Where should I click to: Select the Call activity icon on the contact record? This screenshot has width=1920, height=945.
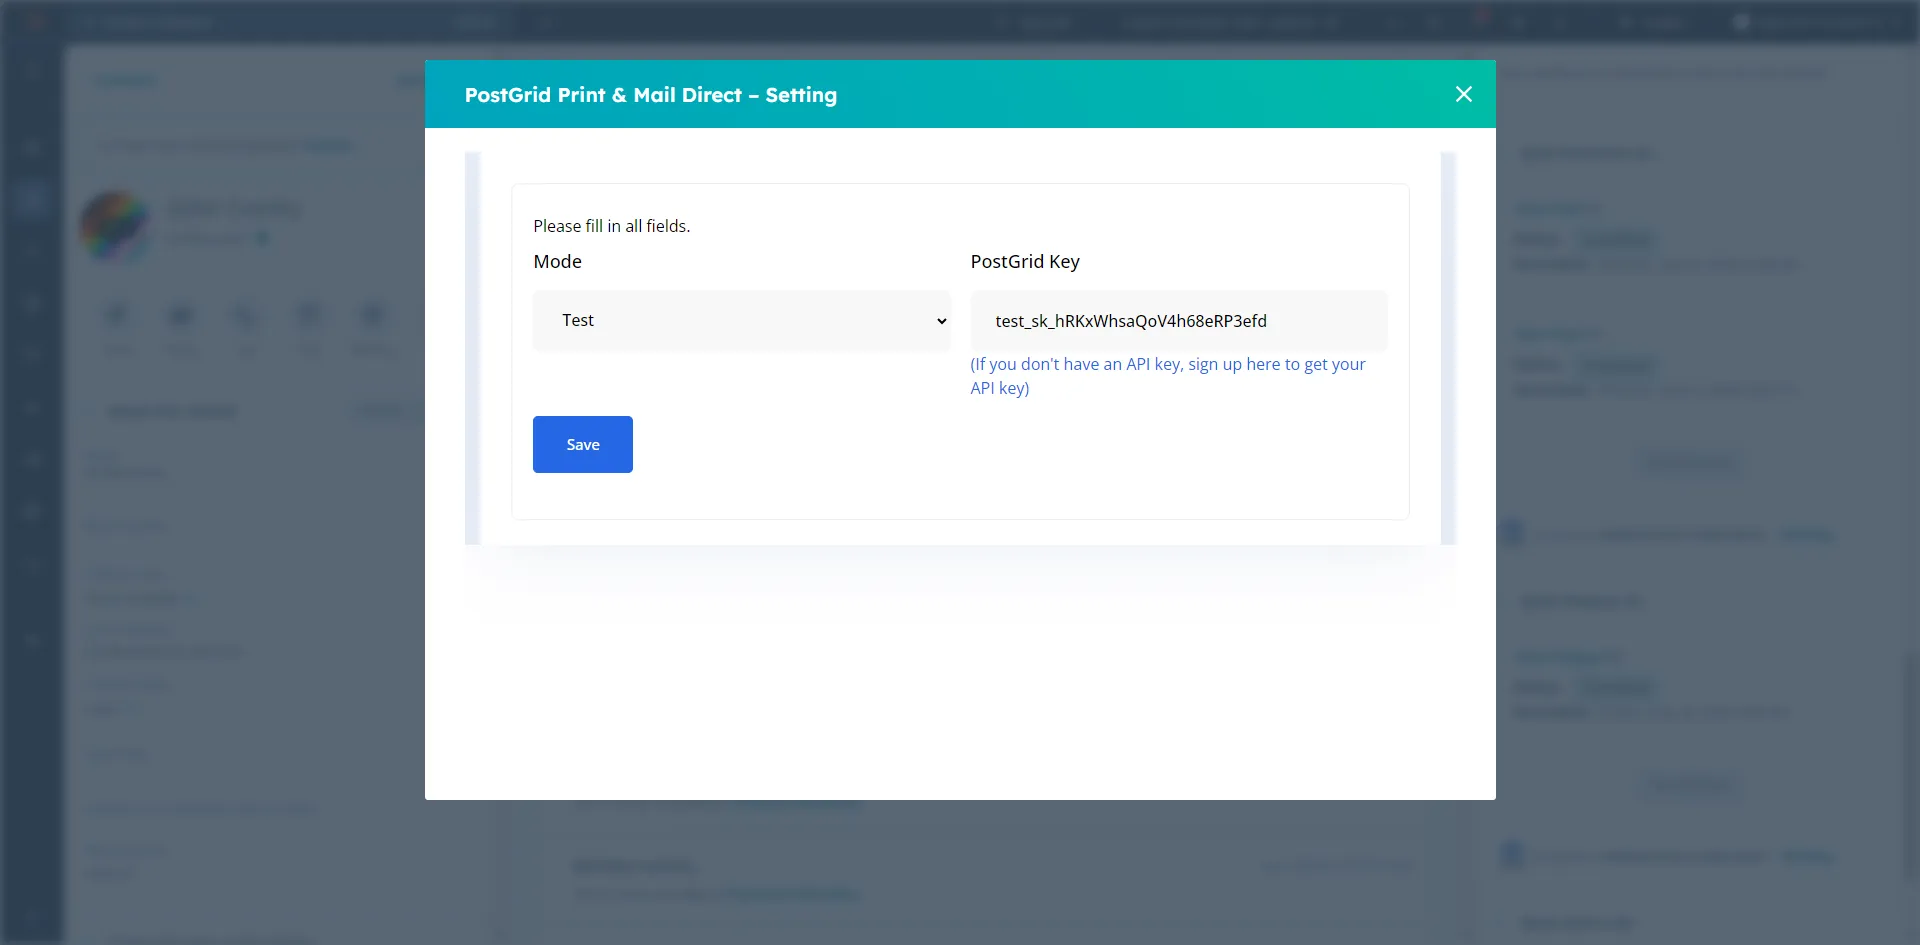[x=245, y=318]
